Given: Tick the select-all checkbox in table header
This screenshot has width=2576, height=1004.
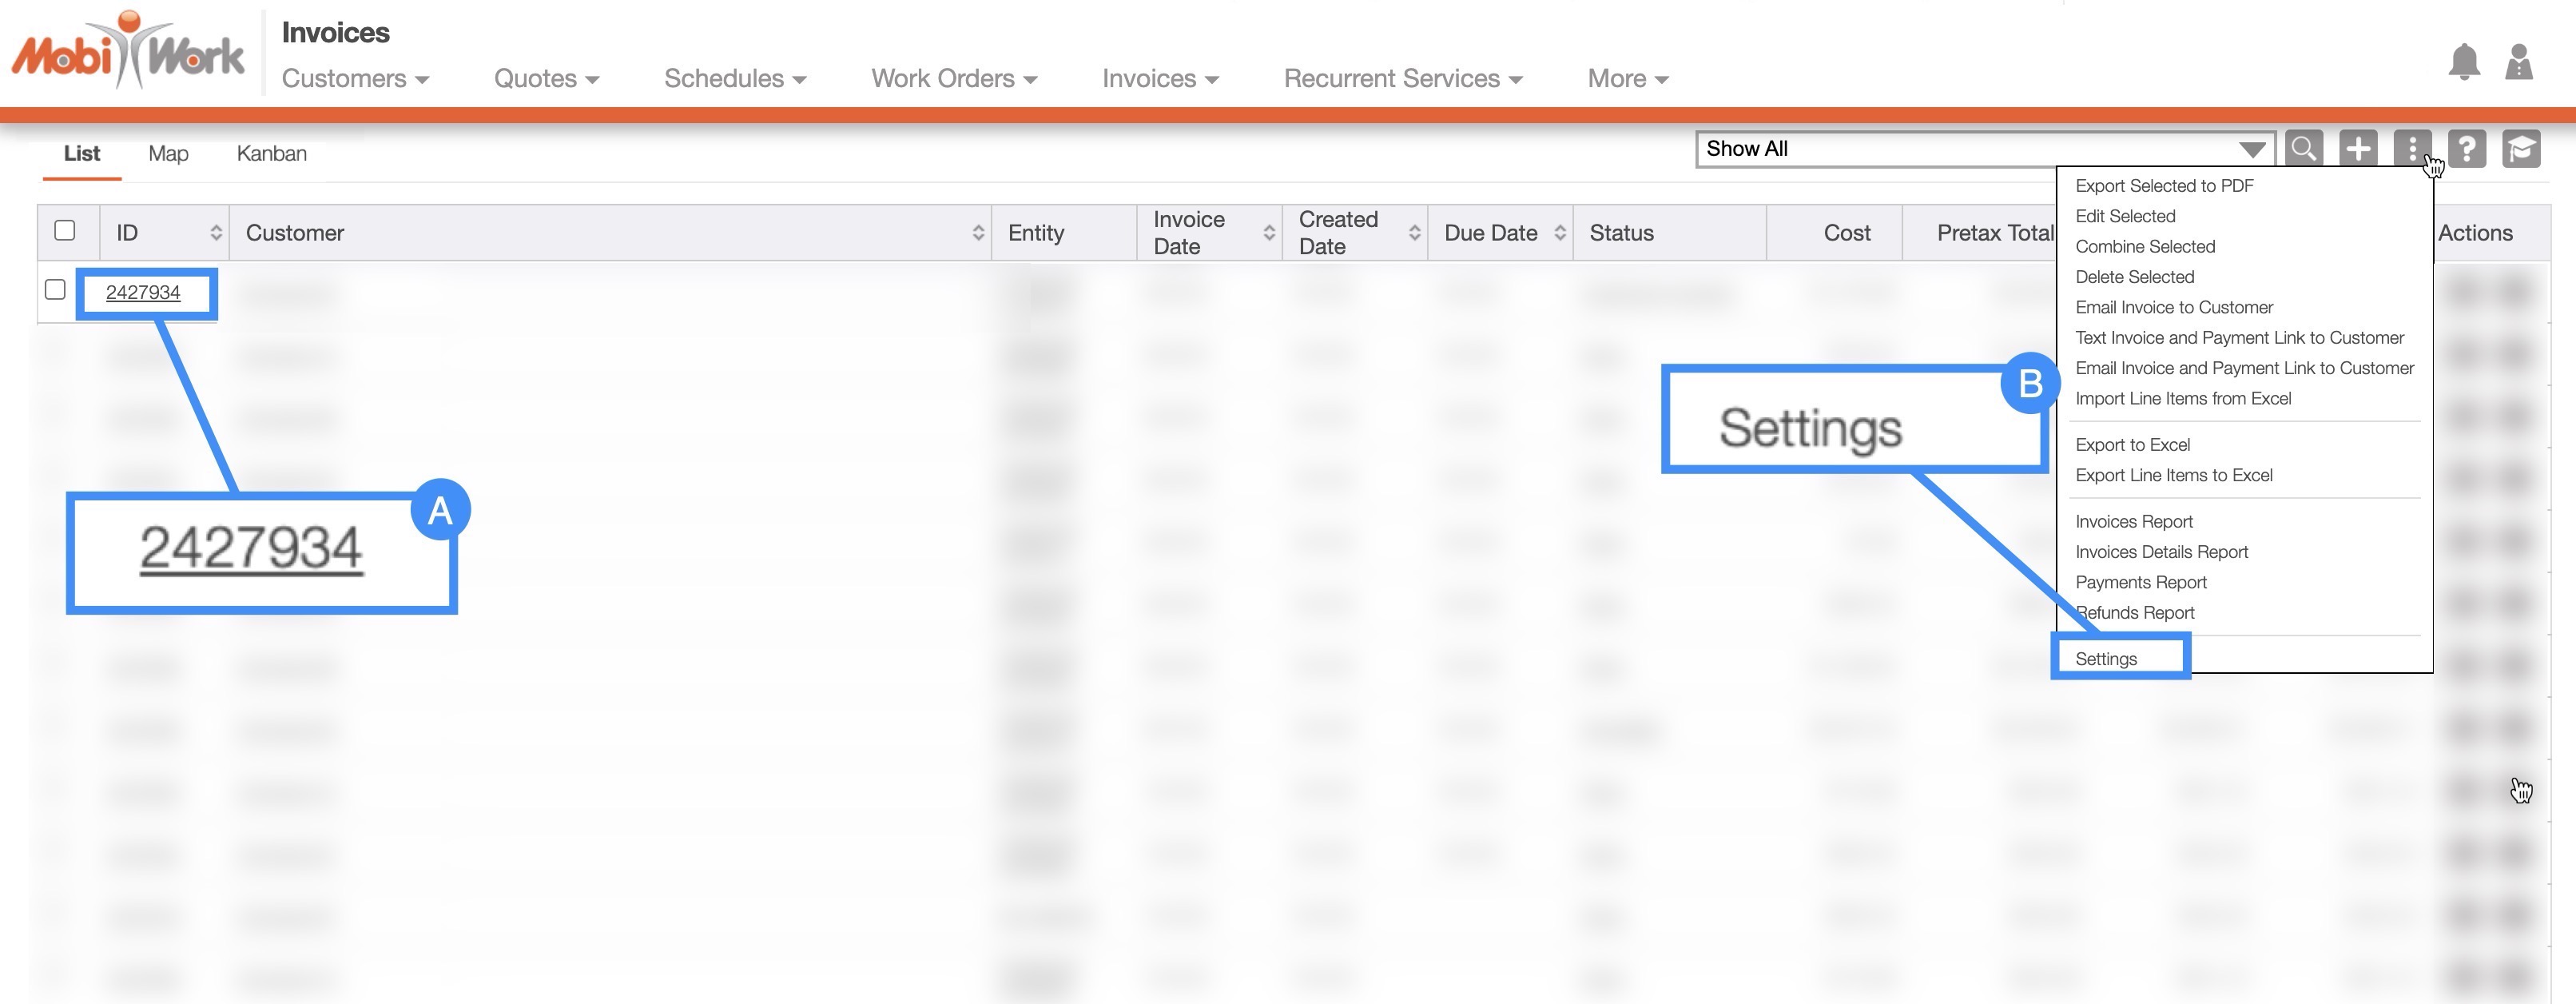Looking at the screenshot, I should coord(65,231).
